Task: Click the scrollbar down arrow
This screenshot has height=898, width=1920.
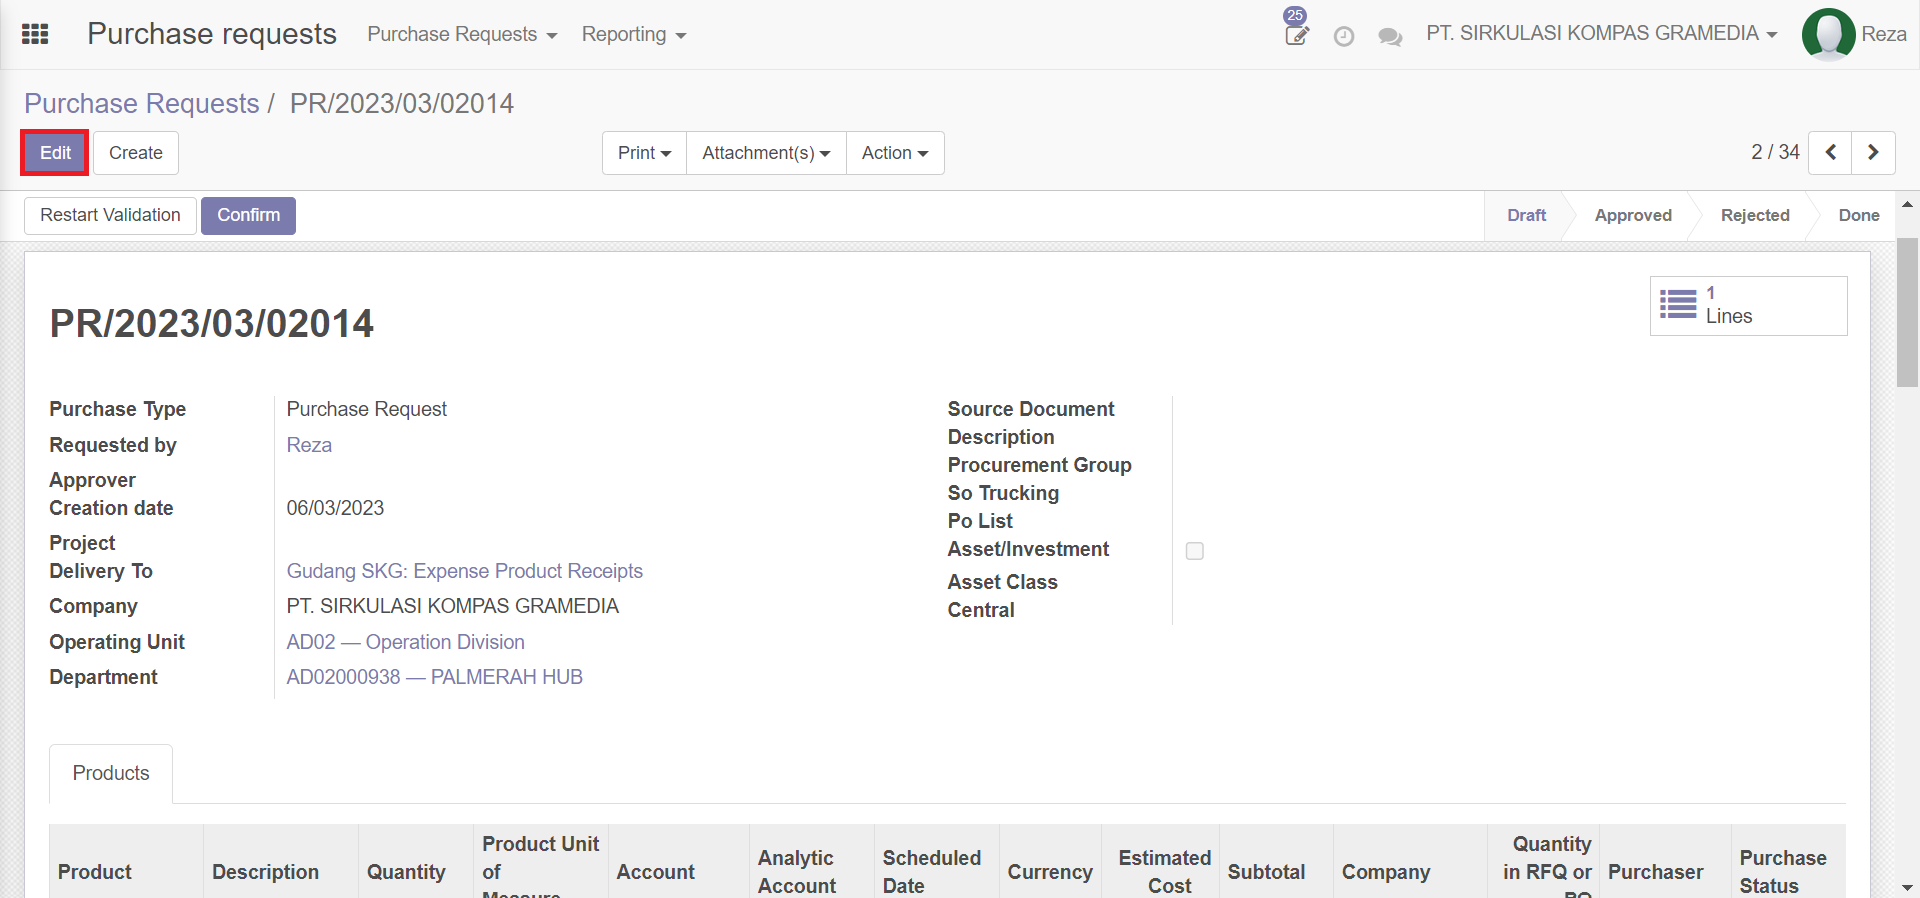Action: pyautogui.click(x=1907, y=887)
